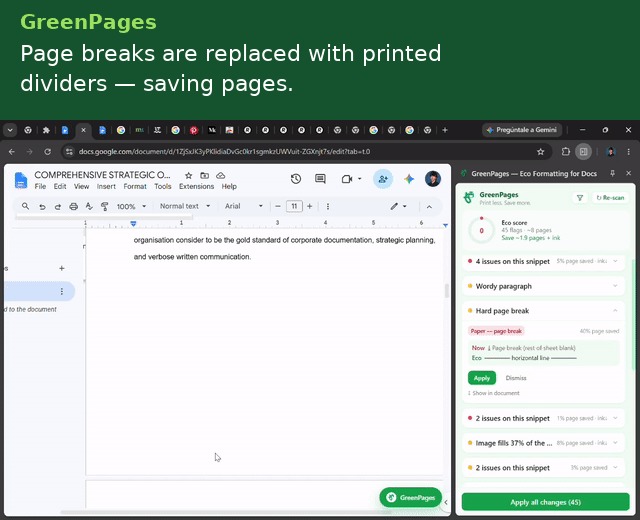The width and height of the screenshot is (640, 520).
Task: Collapse the Docs menu header chevron
Action: [x=429, y=207]
